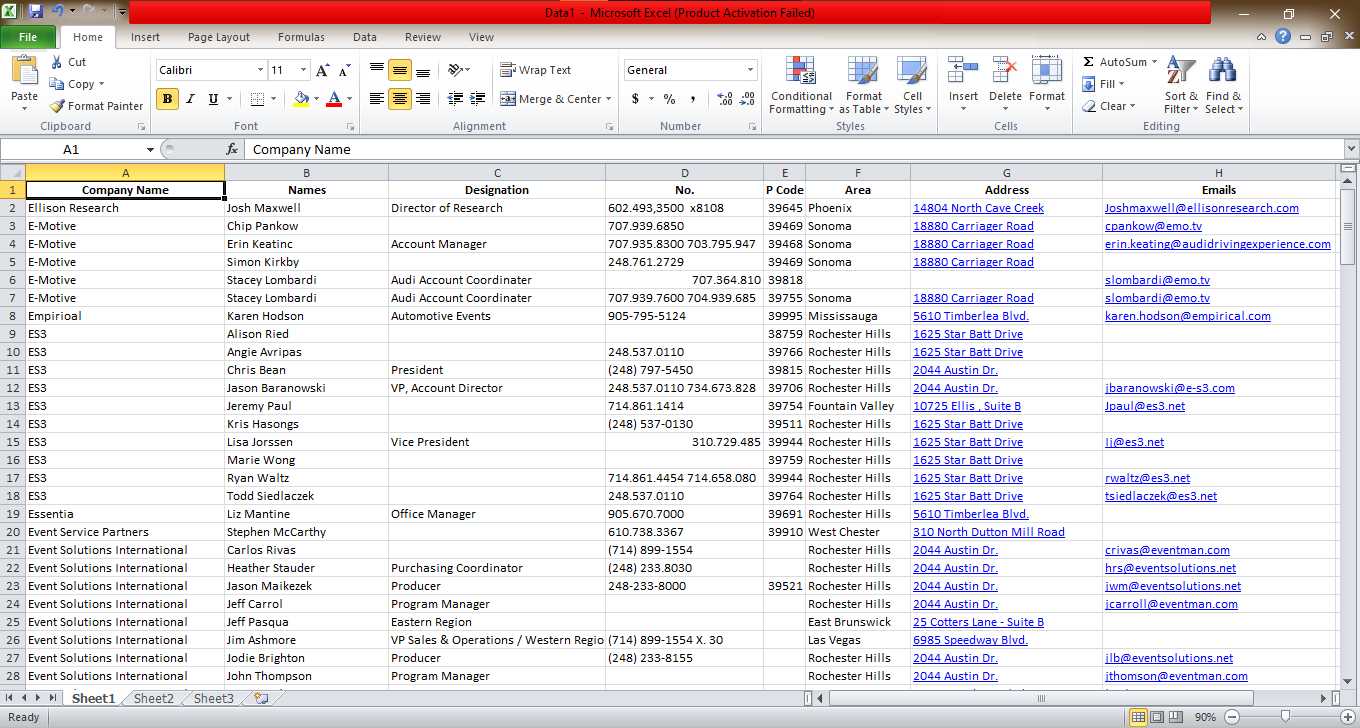This screenshot has height=728, width=1360.
Task: Open the 10725 Ellis, Suite B link
Action: [x=967, y=406]
